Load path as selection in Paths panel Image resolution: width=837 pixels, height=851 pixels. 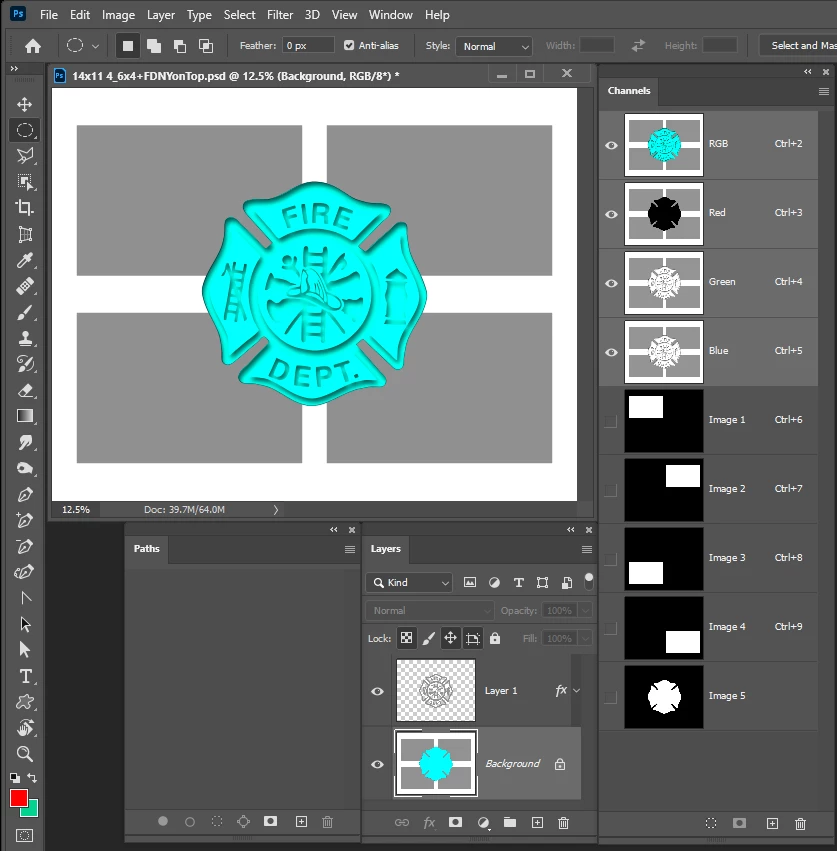pyautogui.click(x=217, y=822)
